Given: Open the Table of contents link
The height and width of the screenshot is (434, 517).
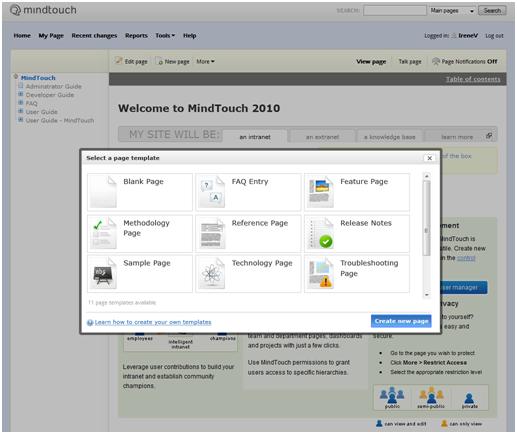Looking at the screenshot, I should (x=473, y=79).
